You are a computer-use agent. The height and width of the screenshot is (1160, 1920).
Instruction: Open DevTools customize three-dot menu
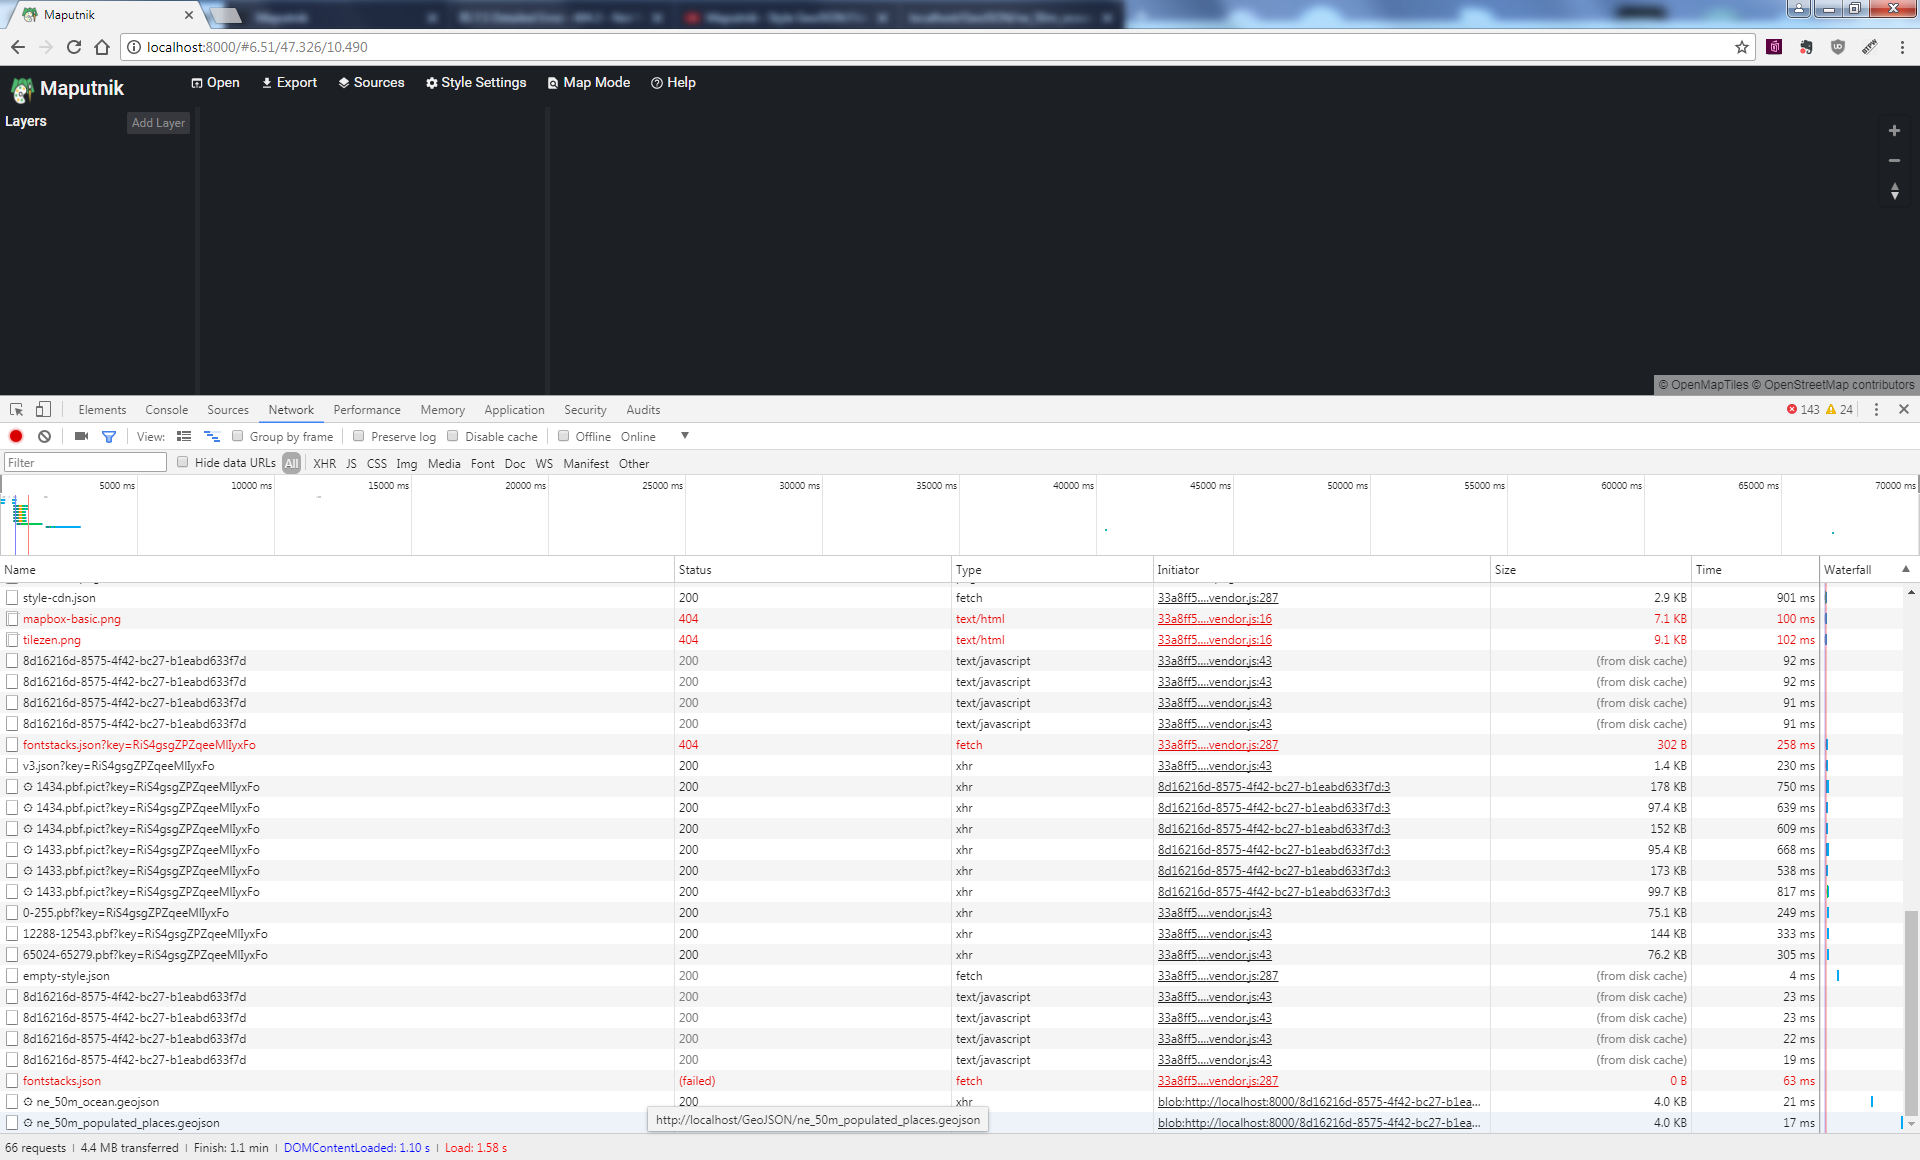point(1876,409)
